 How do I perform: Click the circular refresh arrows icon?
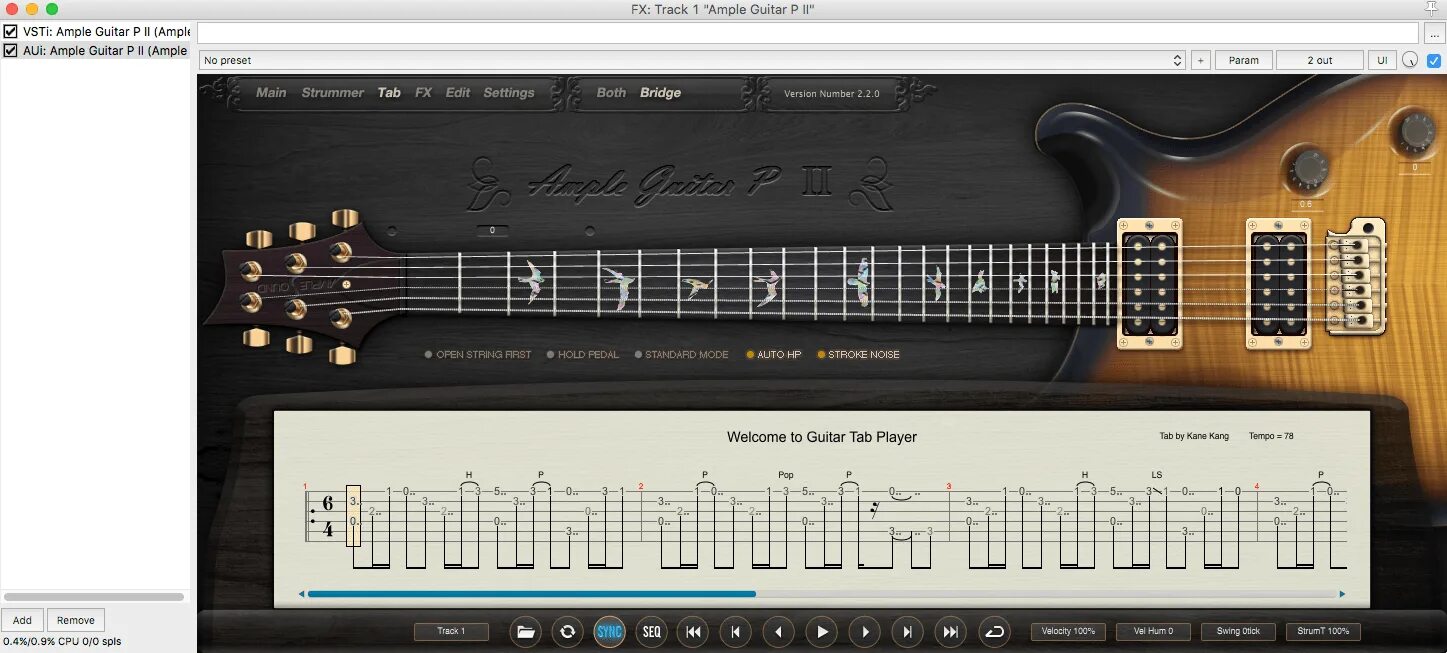(567, 631)
